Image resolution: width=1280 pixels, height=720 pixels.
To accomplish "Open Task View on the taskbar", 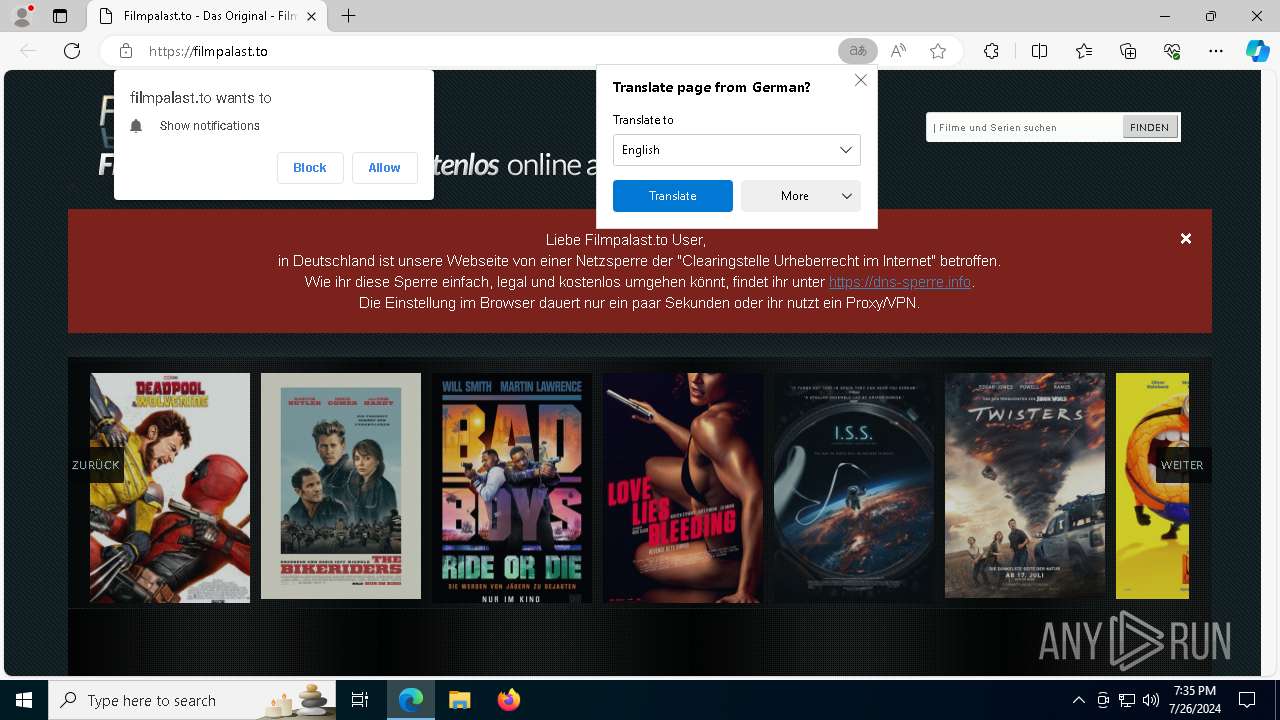I will click(x=360, y=700).
